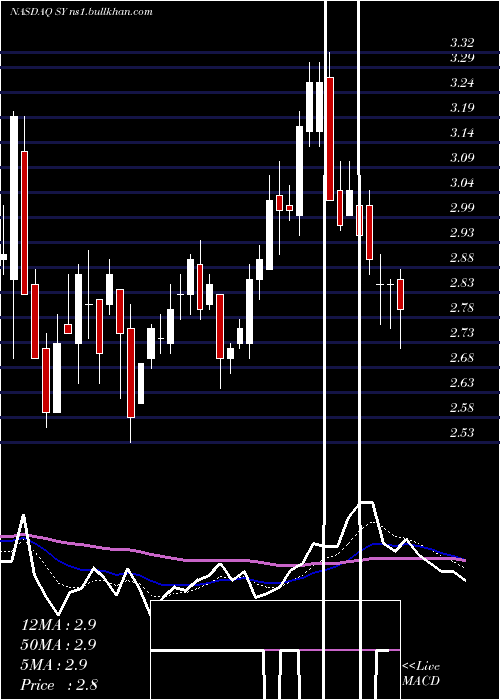Click the 2.78 price axis label
This screenshot has width=500, height=700.
[462, 308]
